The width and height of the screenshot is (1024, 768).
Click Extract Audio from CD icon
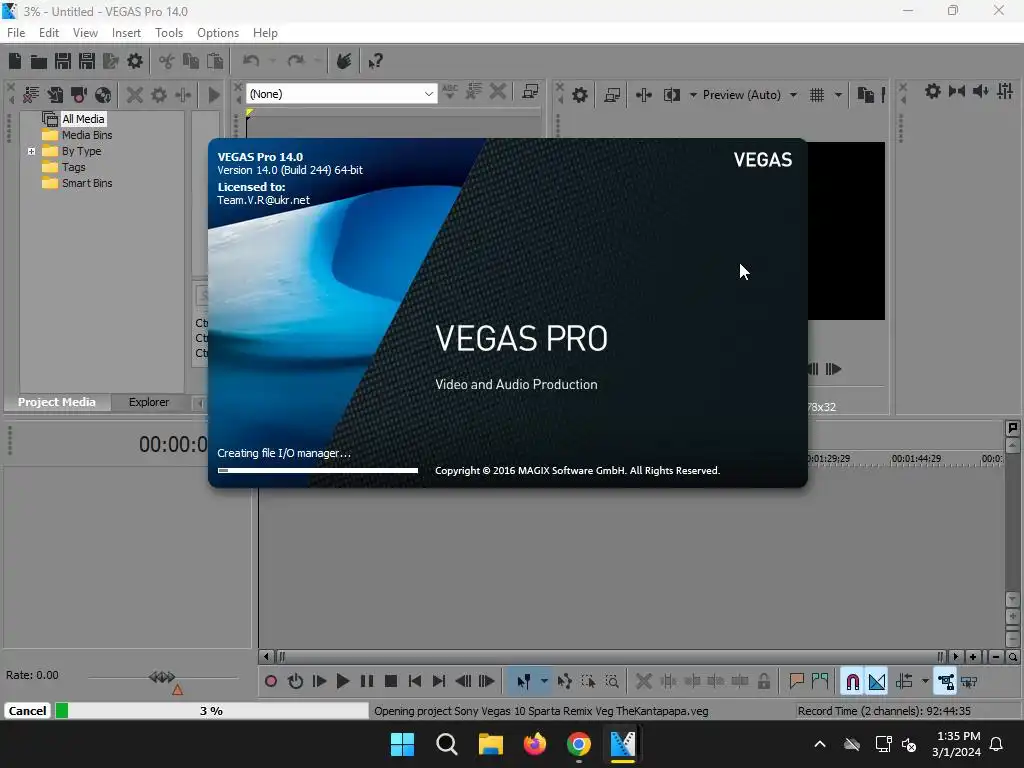pyautogui.click(x=103, y=95)
